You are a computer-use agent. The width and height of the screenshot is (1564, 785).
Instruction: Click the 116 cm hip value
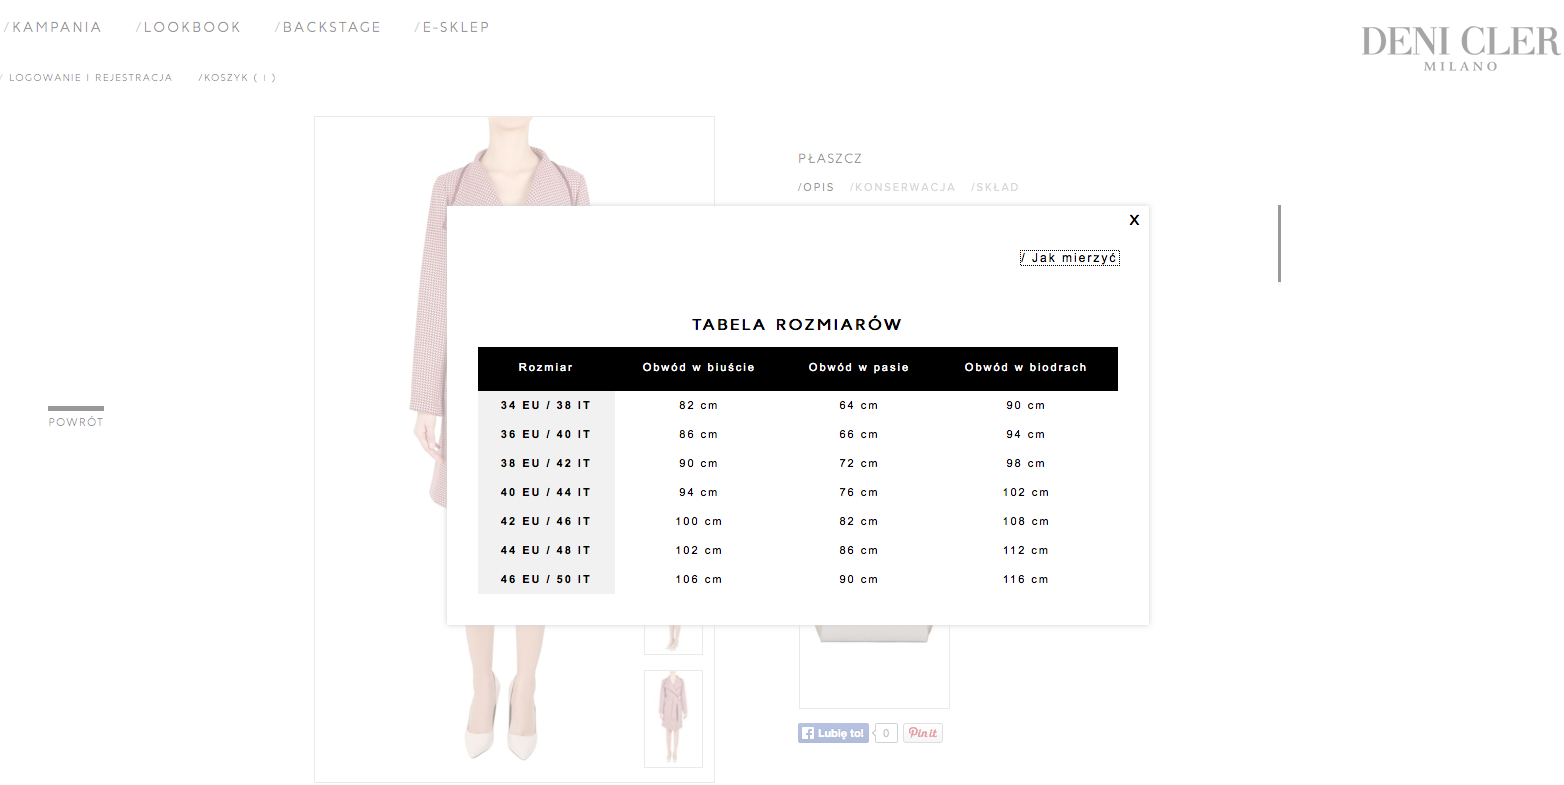click(x=1026, y=579)
